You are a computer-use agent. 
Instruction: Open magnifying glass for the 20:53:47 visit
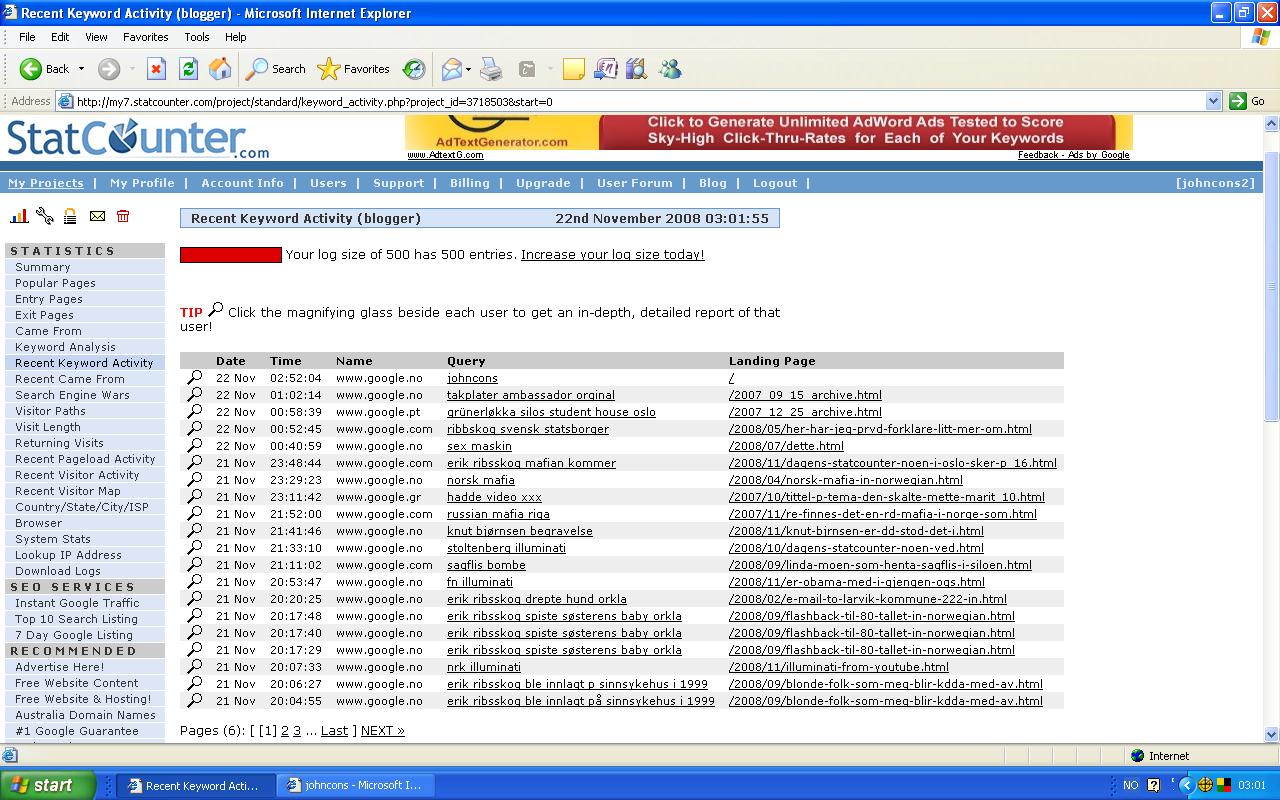pyautogui.click(x=195, y=582)
